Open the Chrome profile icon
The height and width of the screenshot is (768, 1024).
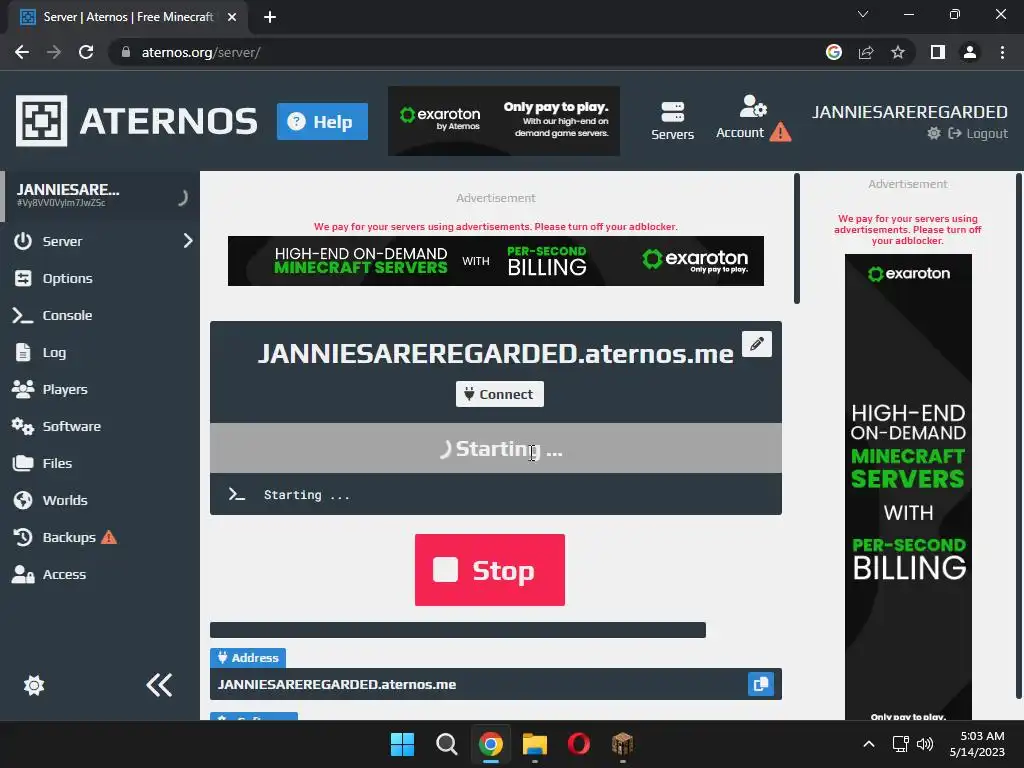(970, 52)
